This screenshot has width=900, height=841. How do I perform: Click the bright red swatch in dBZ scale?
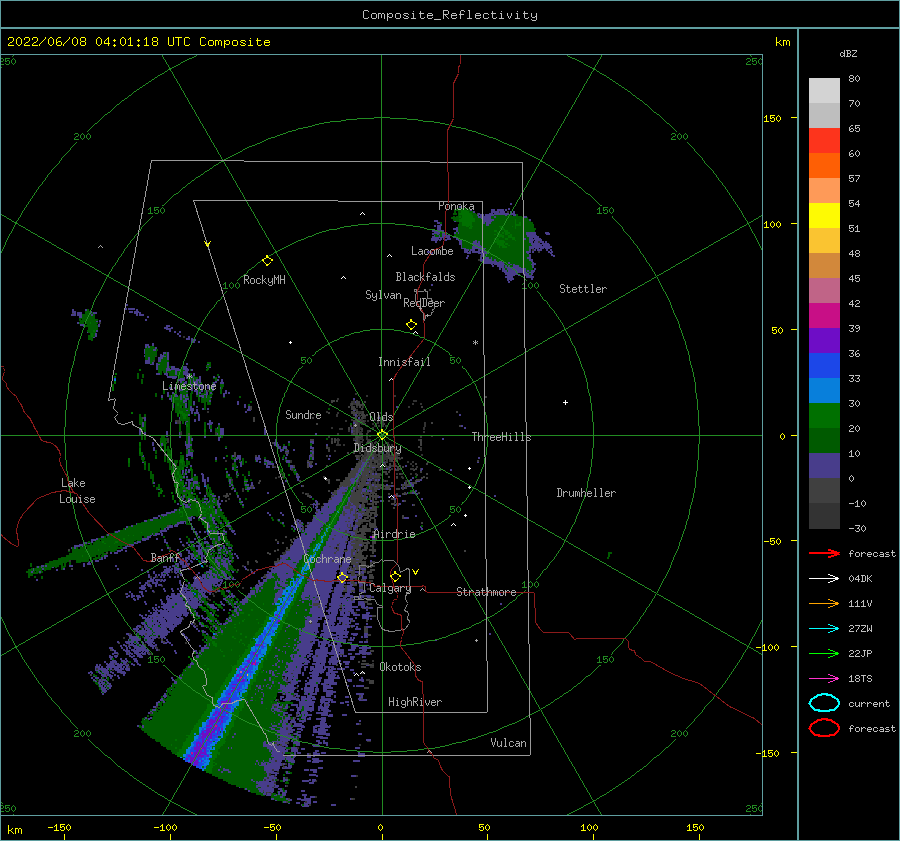click(x=824, y=140)
